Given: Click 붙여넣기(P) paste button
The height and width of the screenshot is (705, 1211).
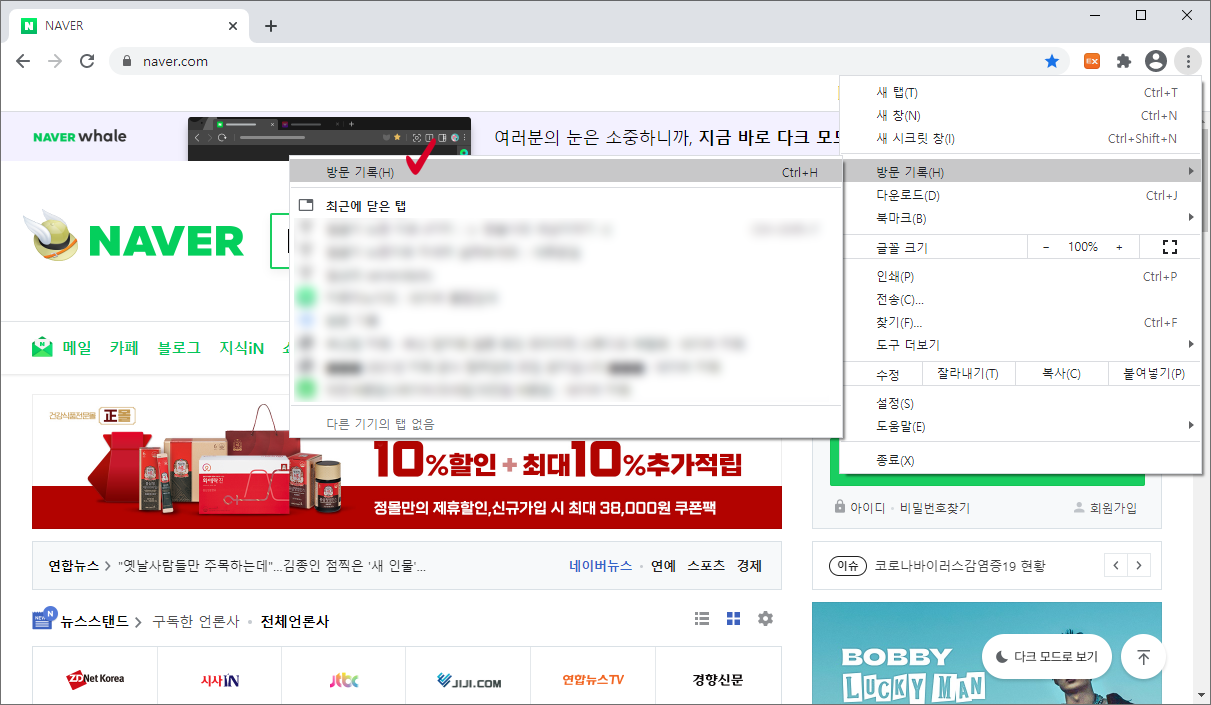Looking at the screenshot, I should (x=1155, y=374).
